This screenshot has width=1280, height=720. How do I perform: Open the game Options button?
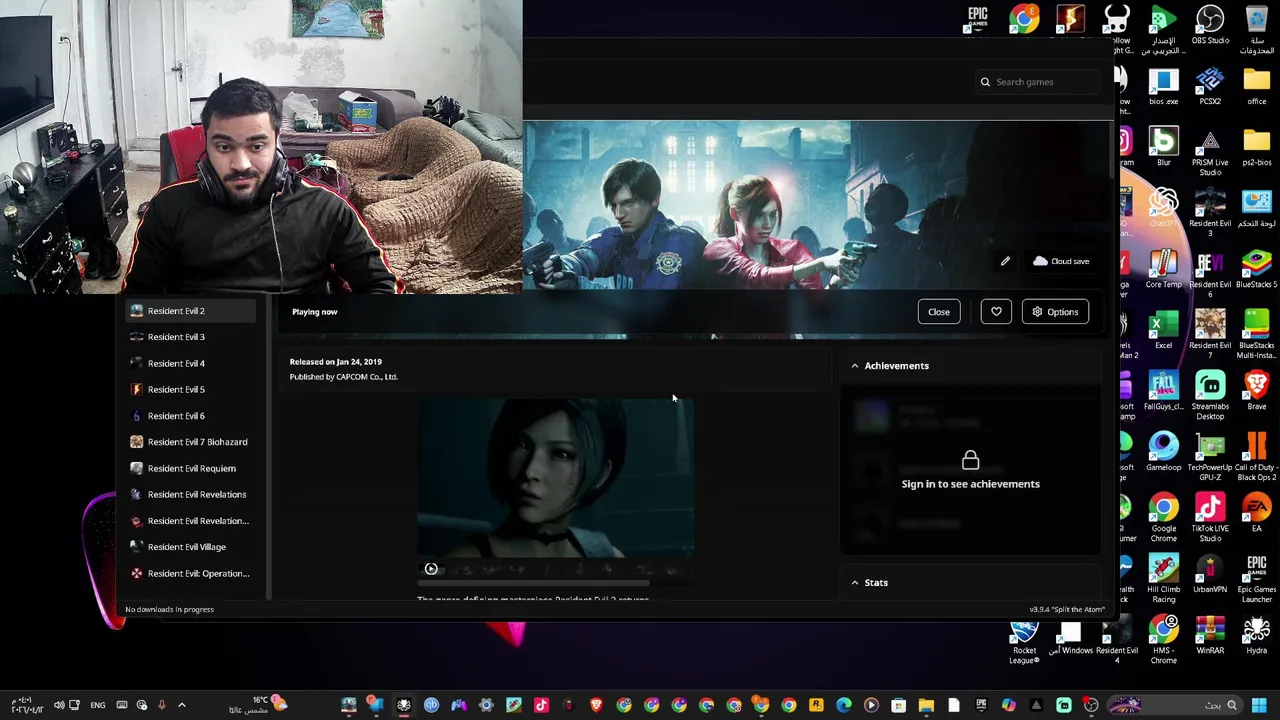point(1055,312)
